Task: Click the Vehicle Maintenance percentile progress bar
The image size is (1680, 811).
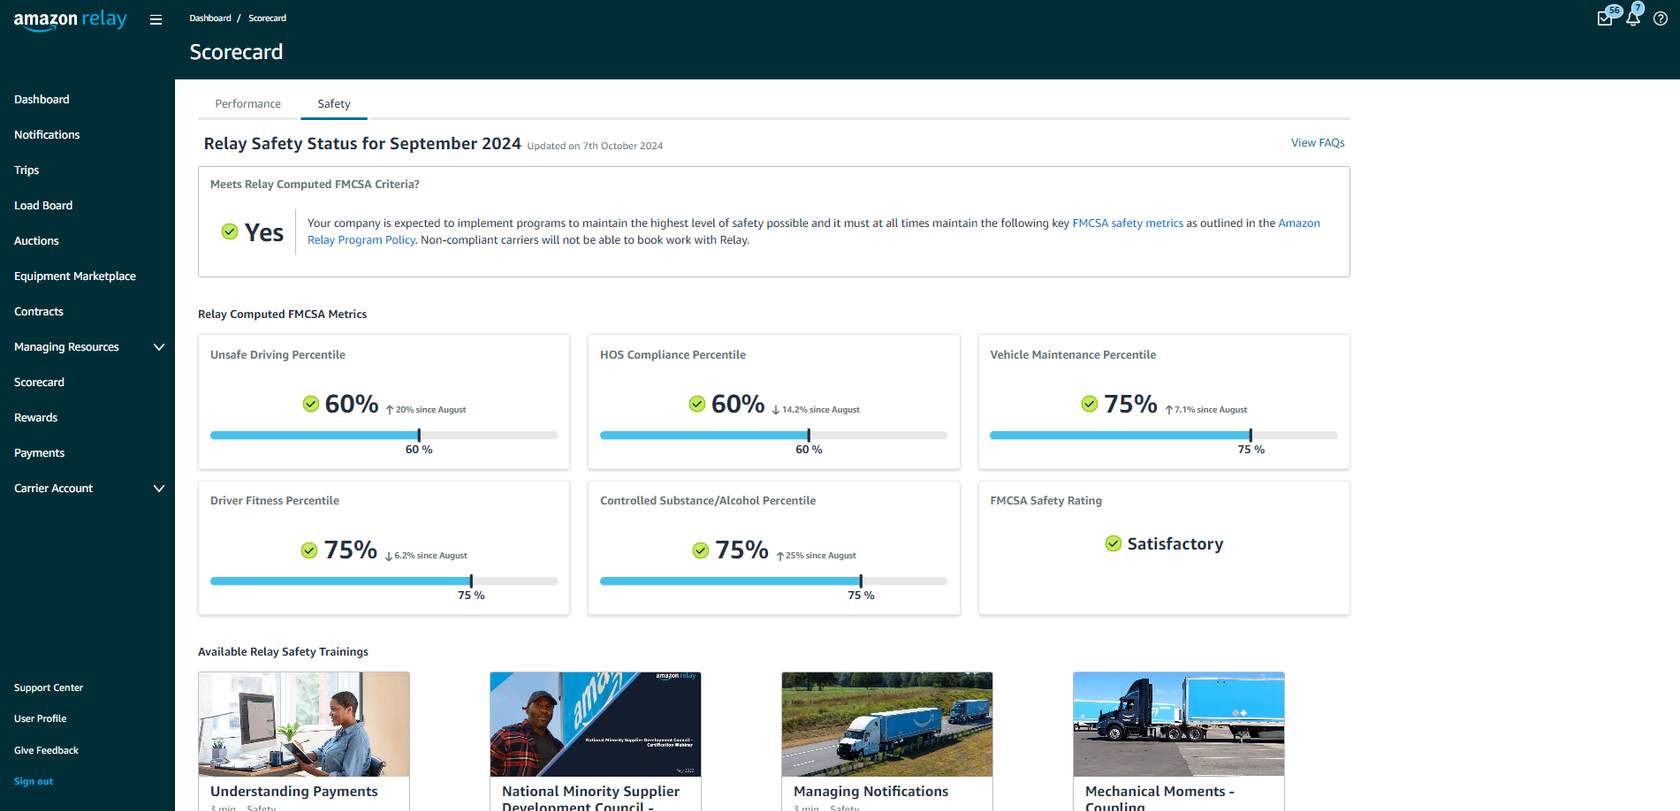Action: [1163, 436]
